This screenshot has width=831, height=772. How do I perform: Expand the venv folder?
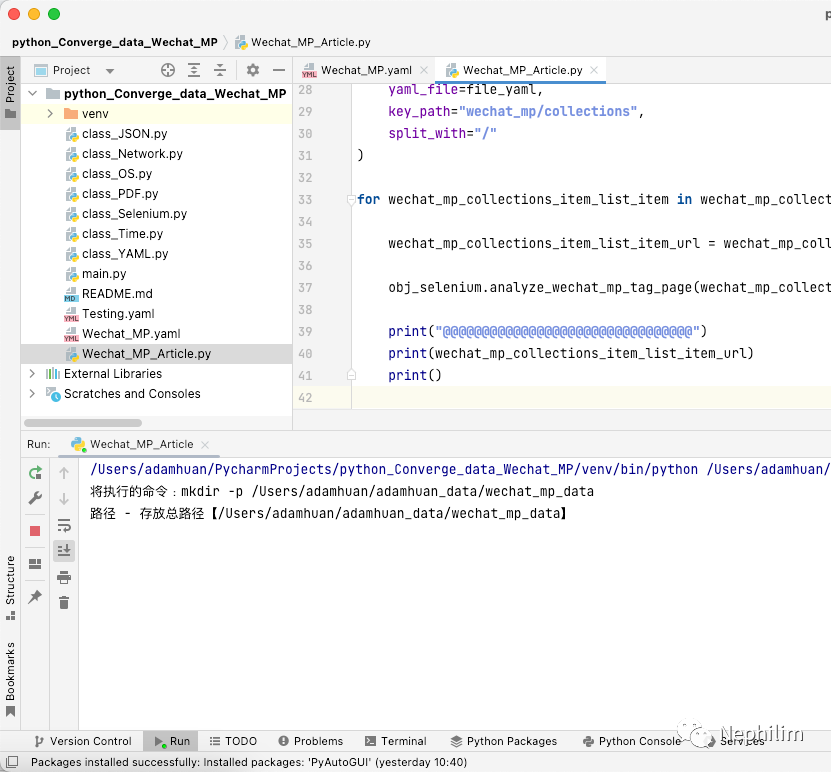point(50,114)
